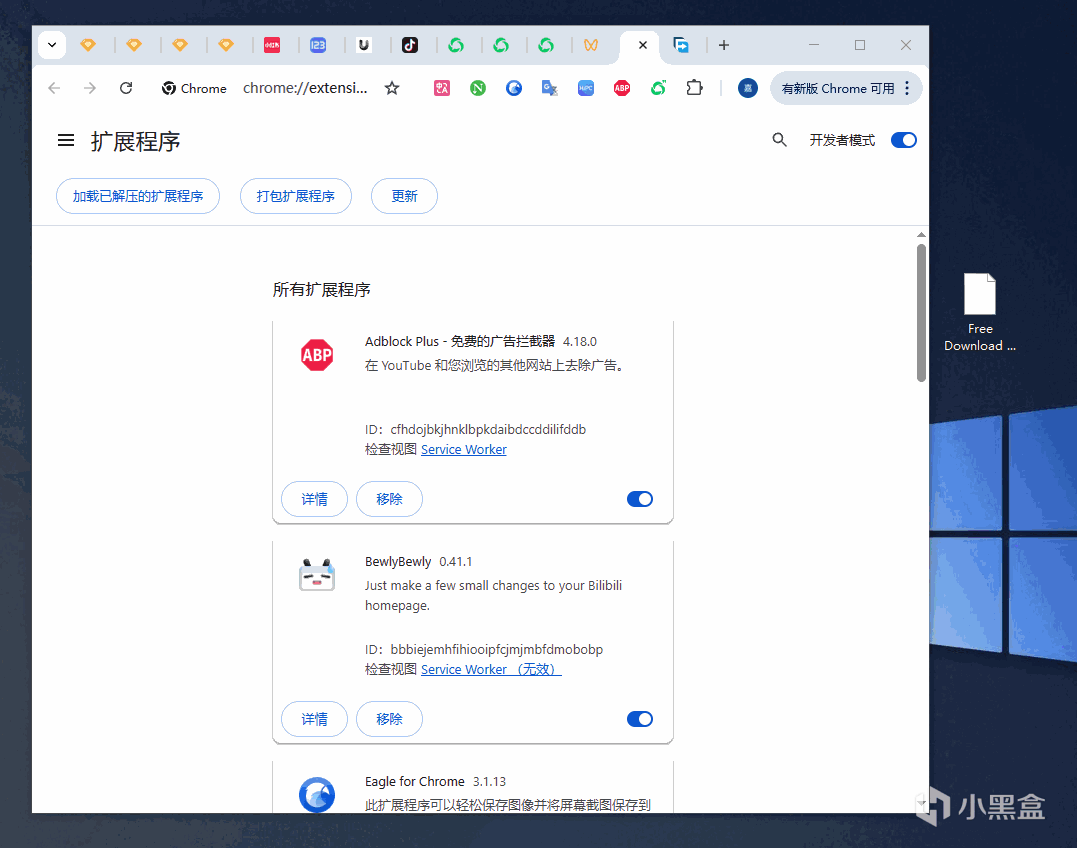Open the Eagle extension toolbar icon
1077x848 pixels.
coord(514,88)
